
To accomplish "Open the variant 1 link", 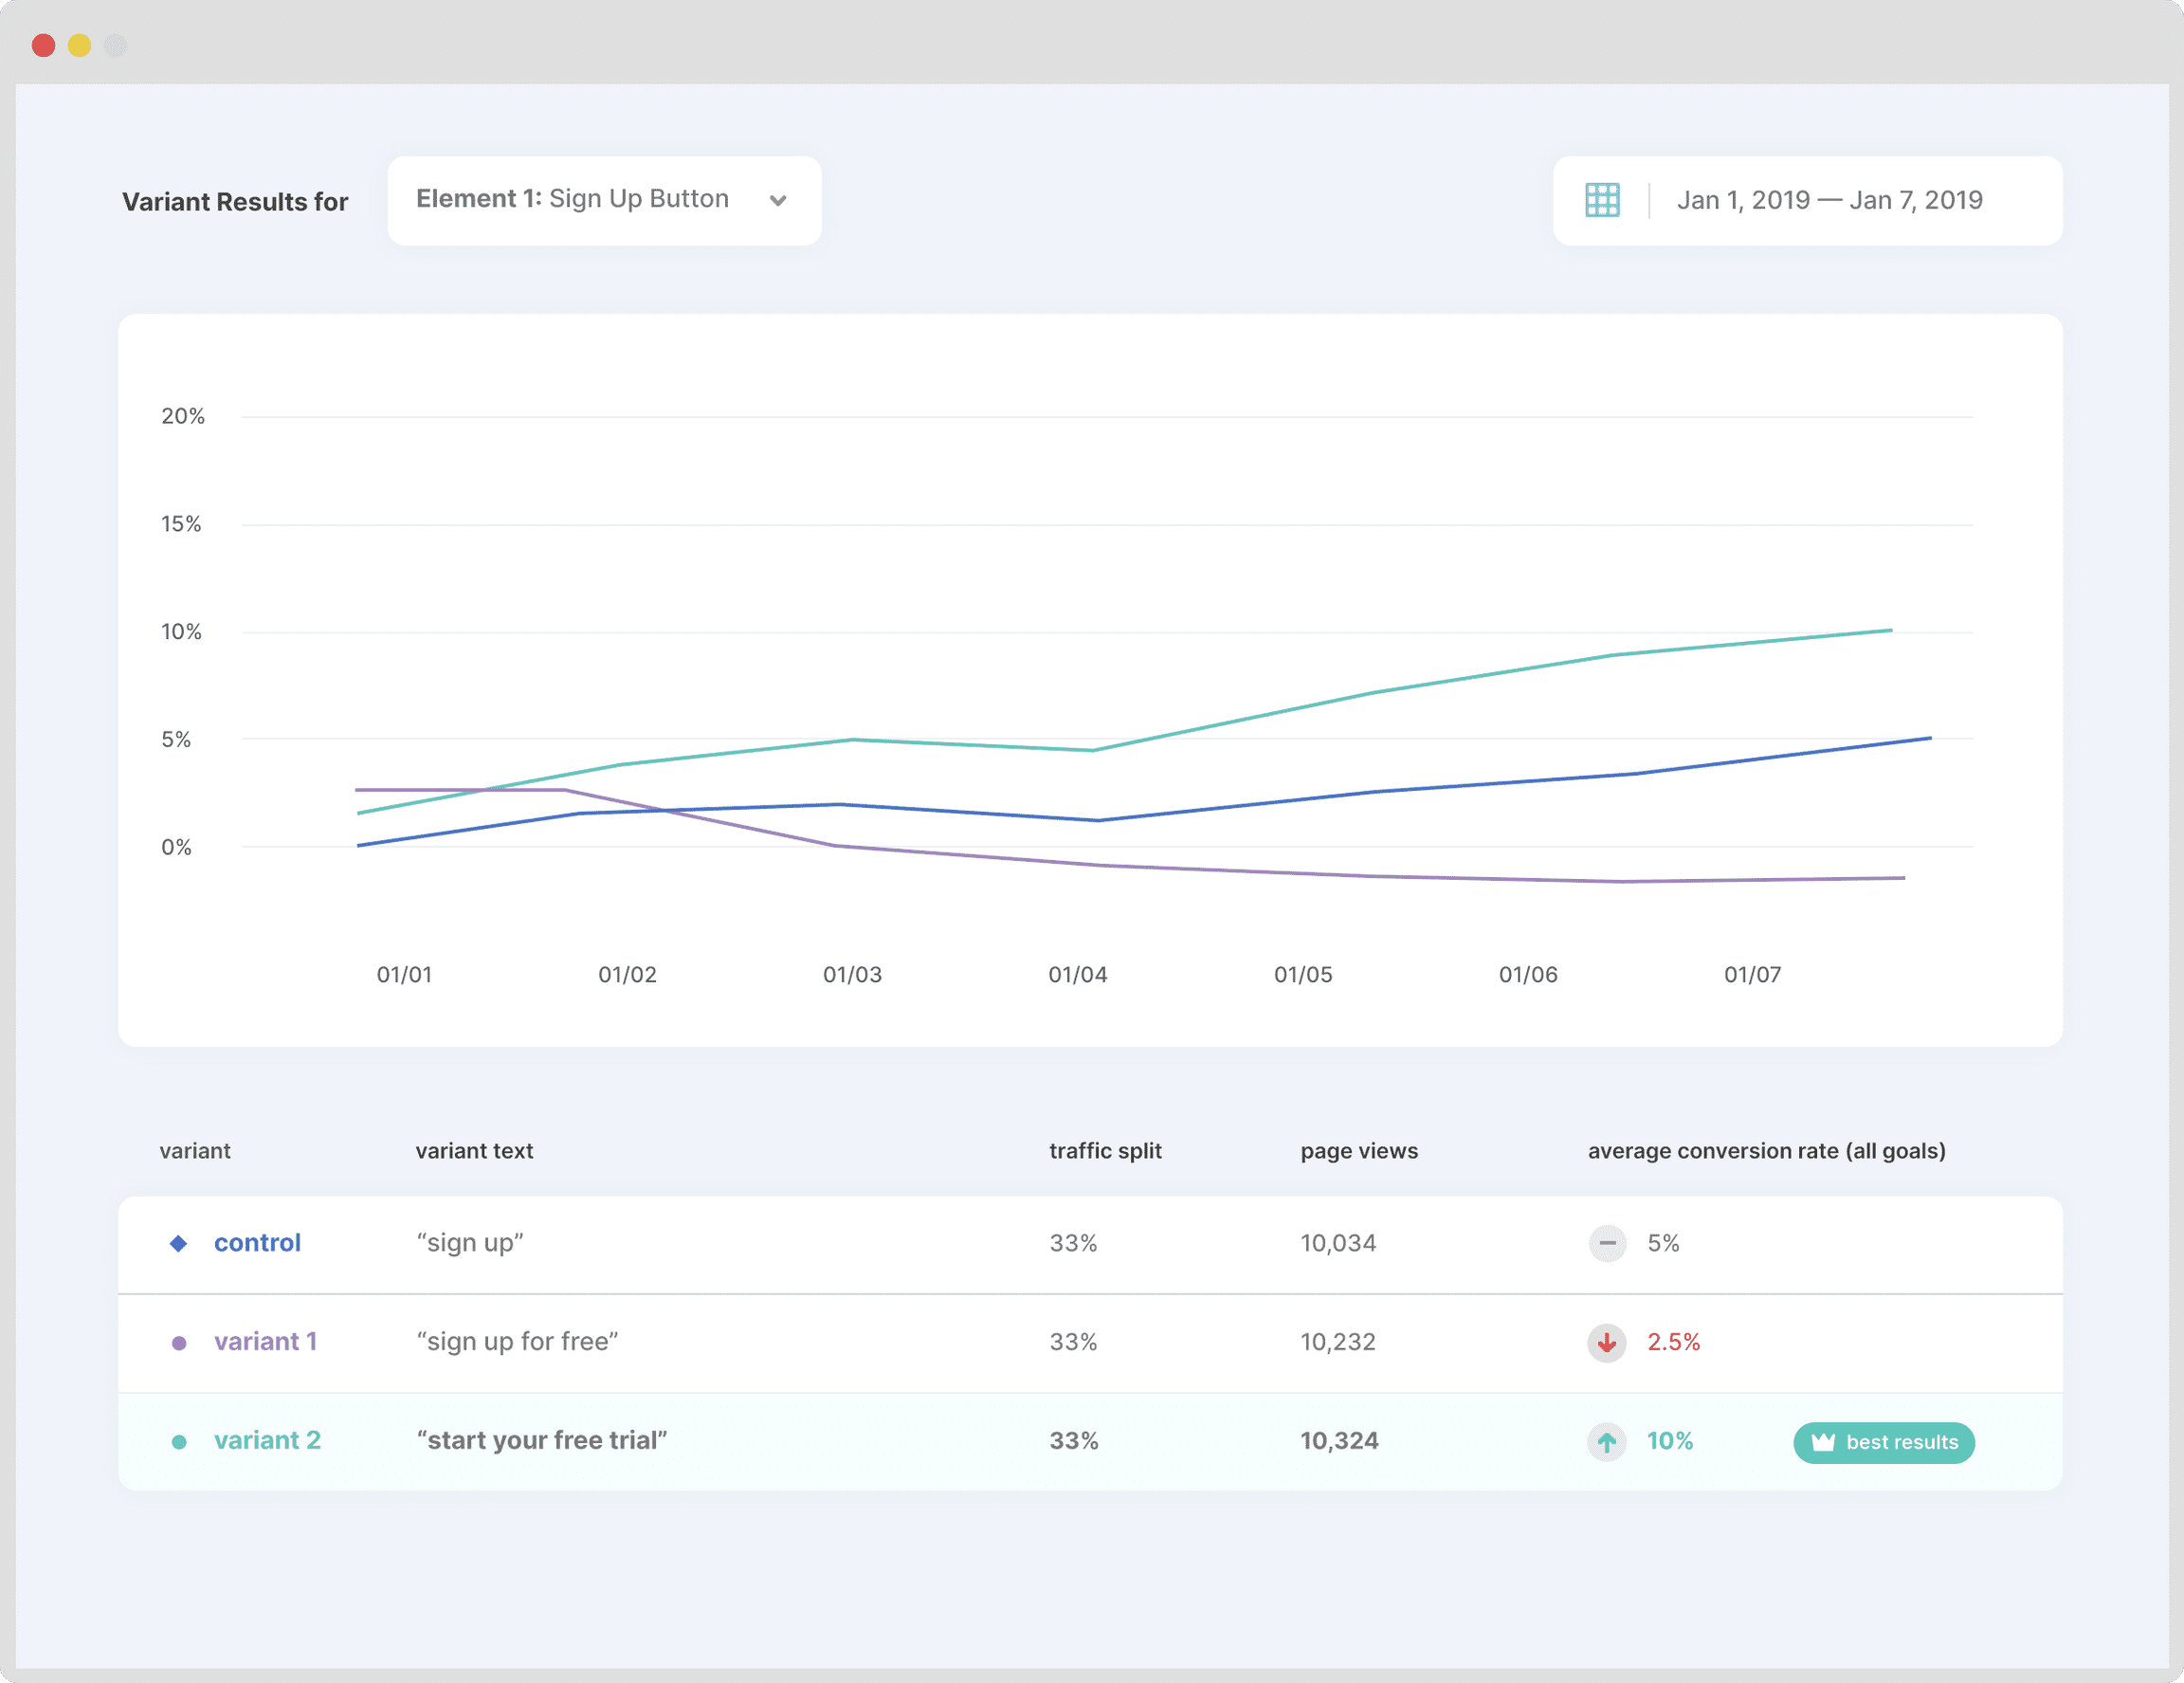I will pos(265,1341).
